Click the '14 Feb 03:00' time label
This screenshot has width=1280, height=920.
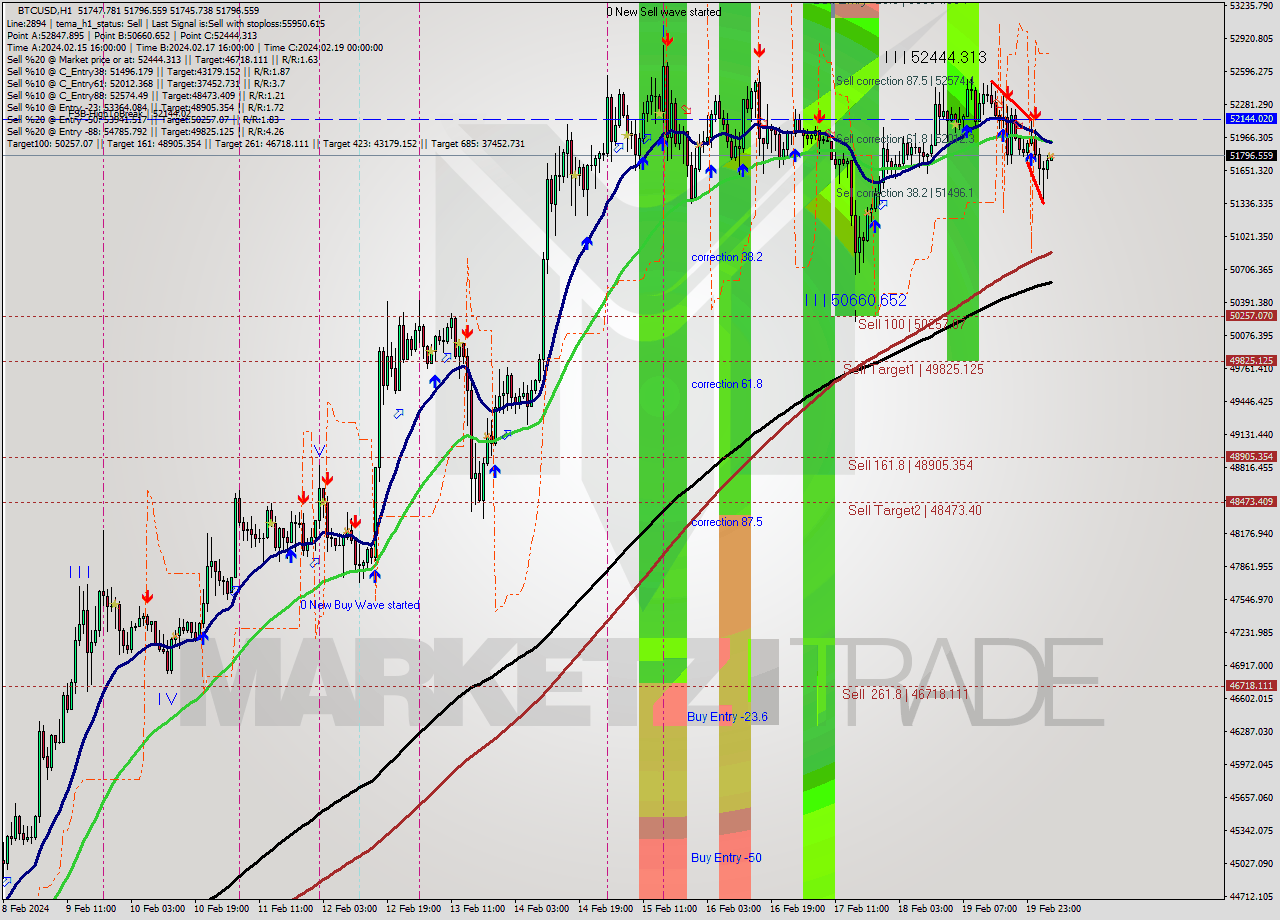point(542,910)
